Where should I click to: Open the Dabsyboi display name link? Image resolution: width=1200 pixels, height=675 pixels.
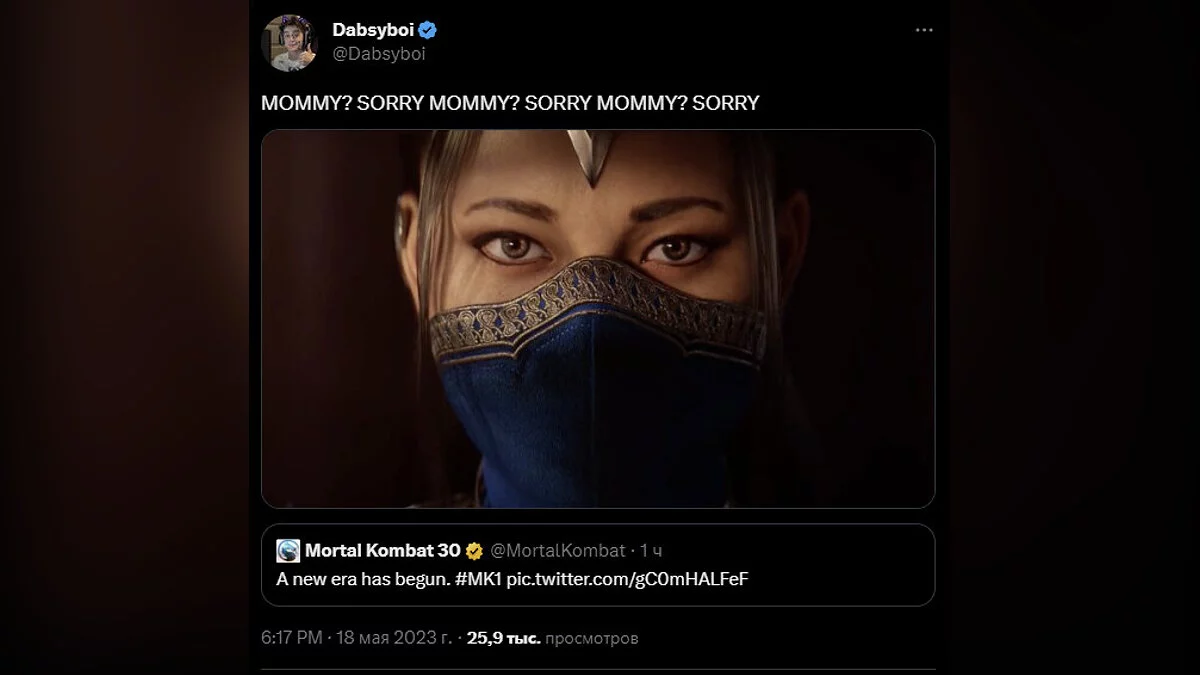pyautogui.click(x=373, y=31)
